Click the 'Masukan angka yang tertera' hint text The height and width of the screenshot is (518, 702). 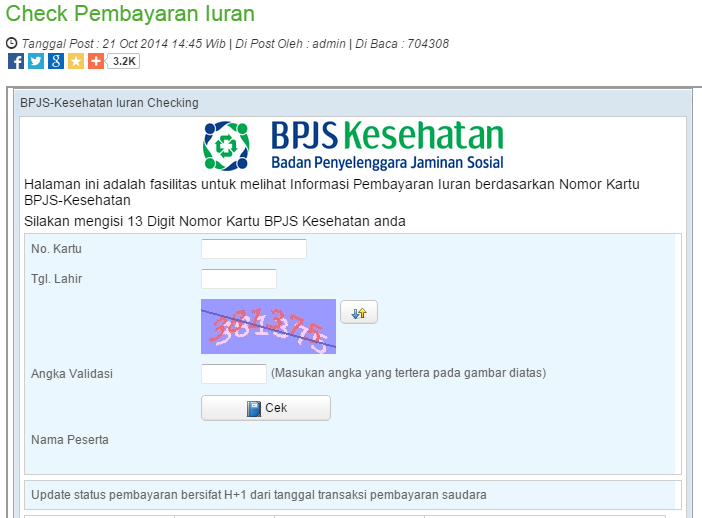(x=408, y=373)
